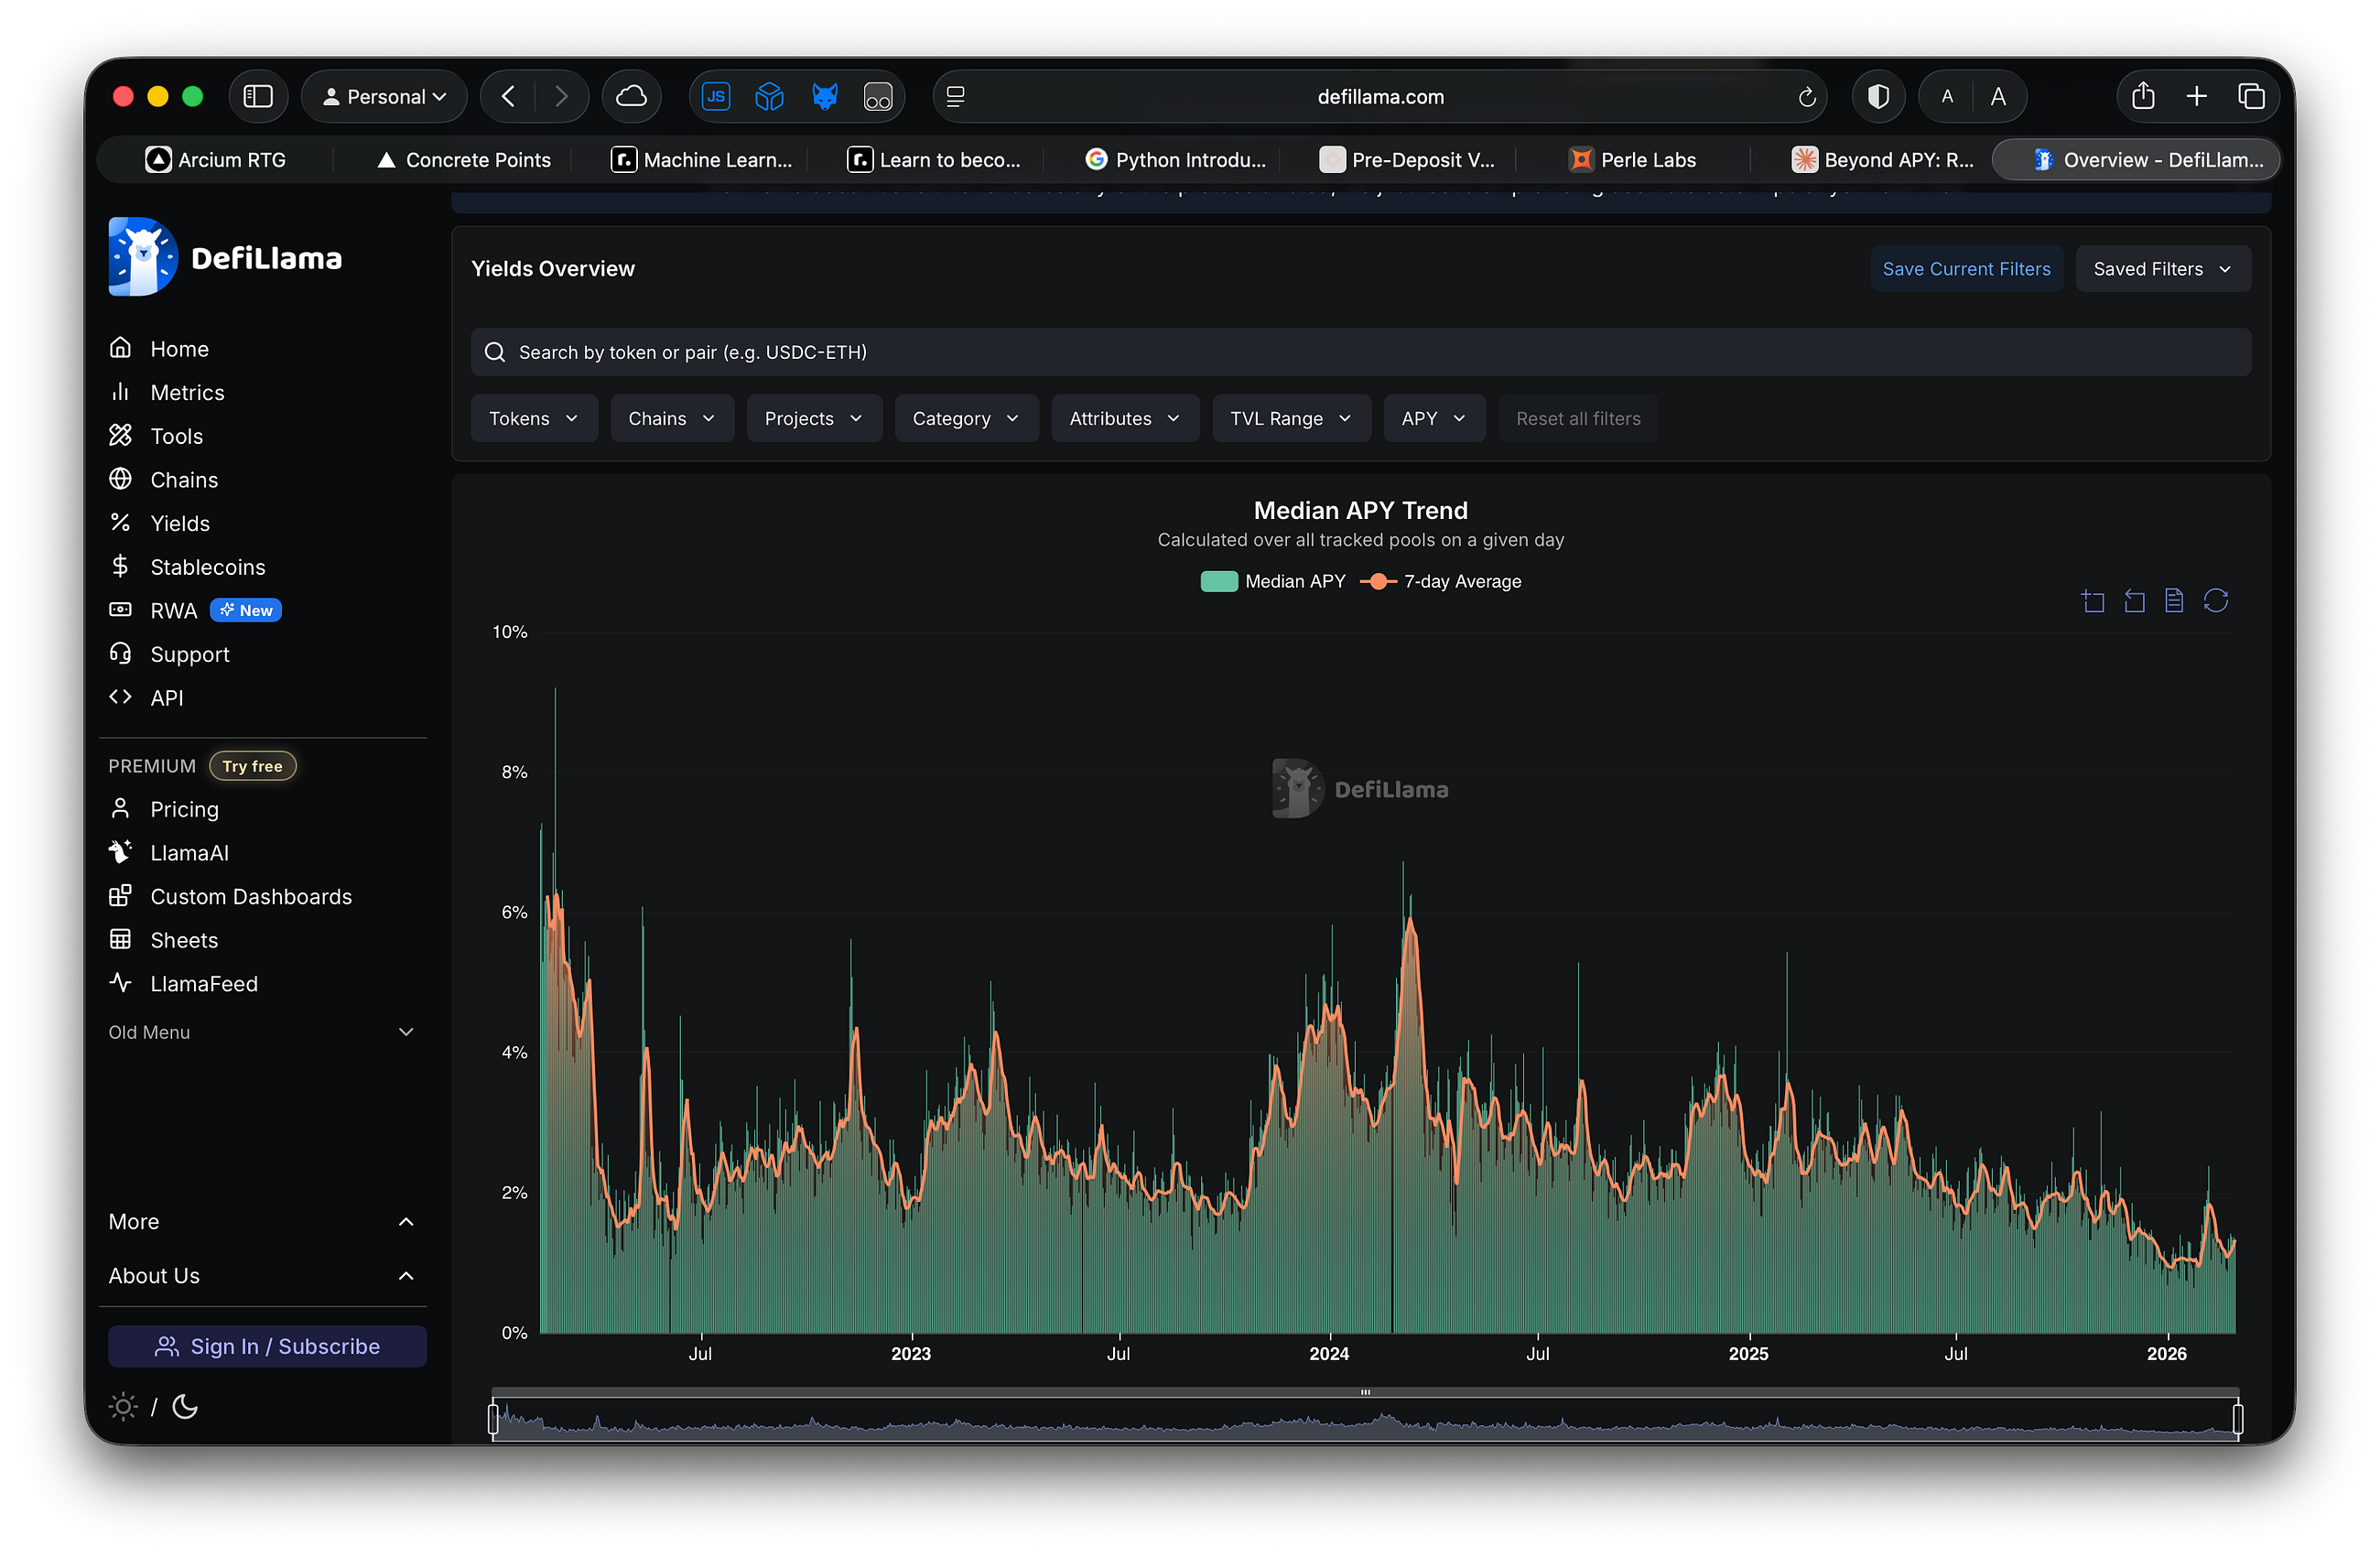2380x1557 pixels.
Task: Toggle Median APY legend series
Action: (1273, 582)
